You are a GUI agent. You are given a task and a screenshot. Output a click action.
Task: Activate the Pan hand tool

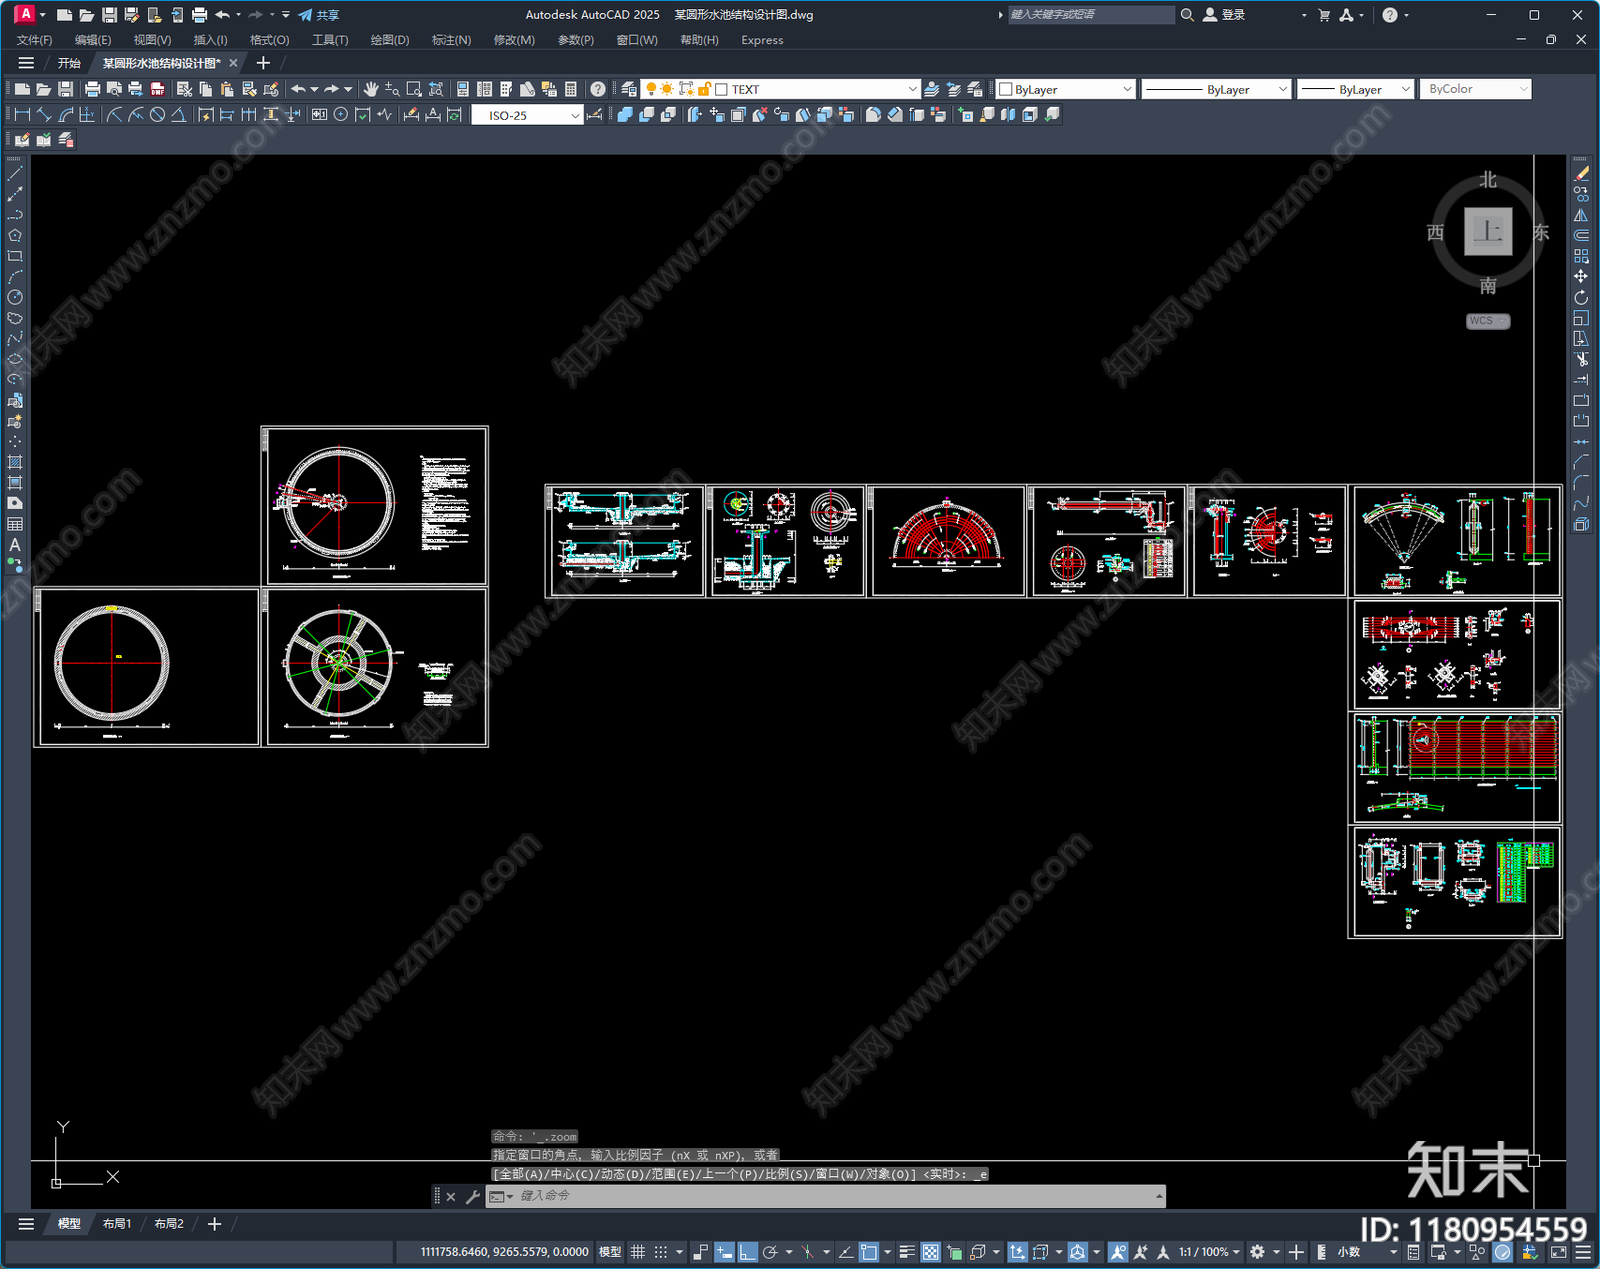click(x=371, y=89)
